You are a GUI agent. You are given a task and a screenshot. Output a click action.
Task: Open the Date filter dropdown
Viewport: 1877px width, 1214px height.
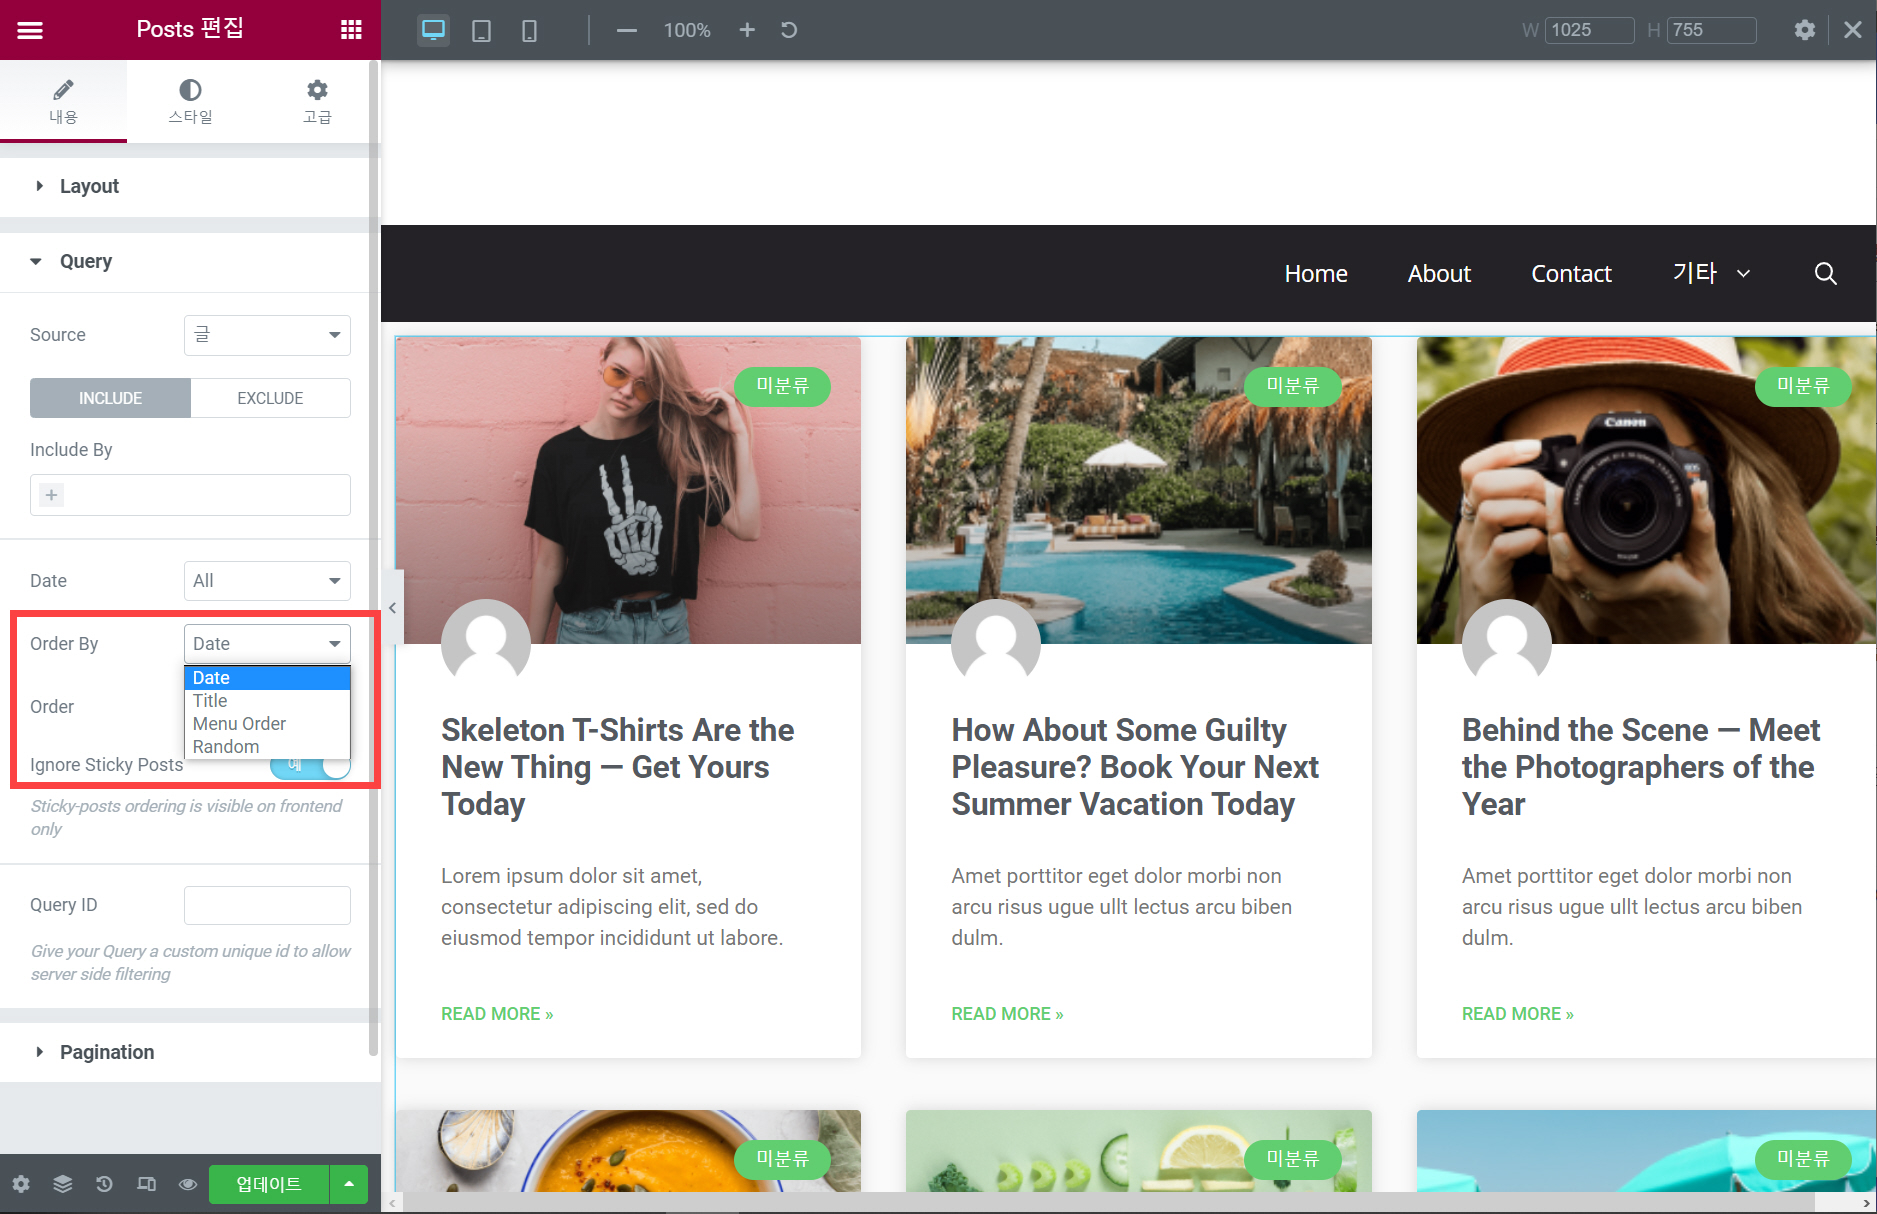267,581
